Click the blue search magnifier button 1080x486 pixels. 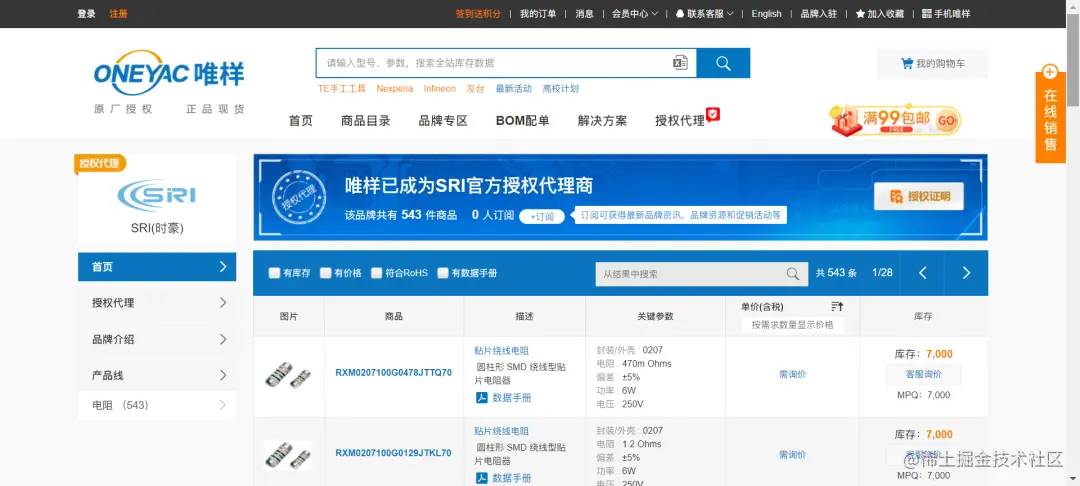coord(723,63)
